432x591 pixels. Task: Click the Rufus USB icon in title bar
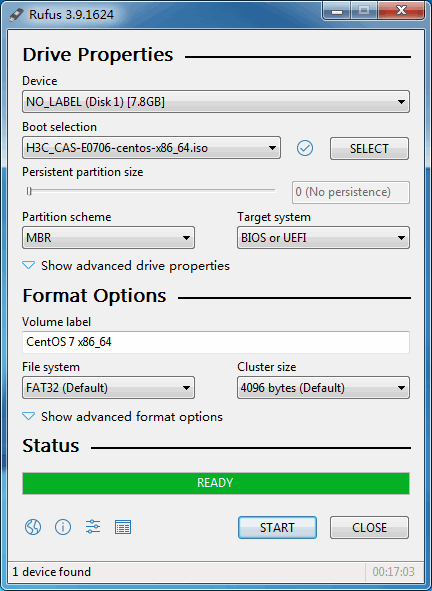point(16,15)
